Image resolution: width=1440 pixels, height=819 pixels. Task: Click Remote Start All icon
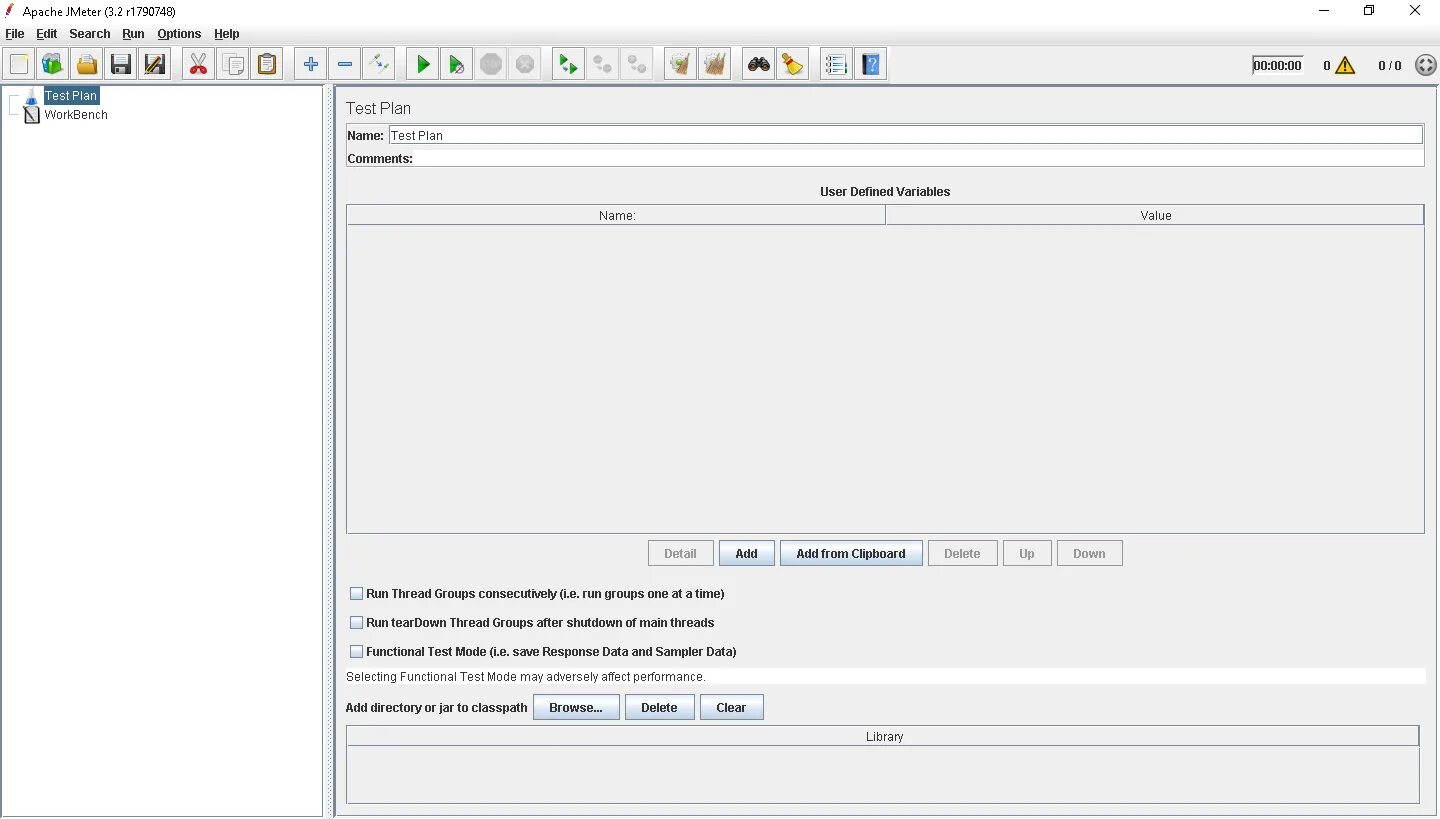coord(569,65)
